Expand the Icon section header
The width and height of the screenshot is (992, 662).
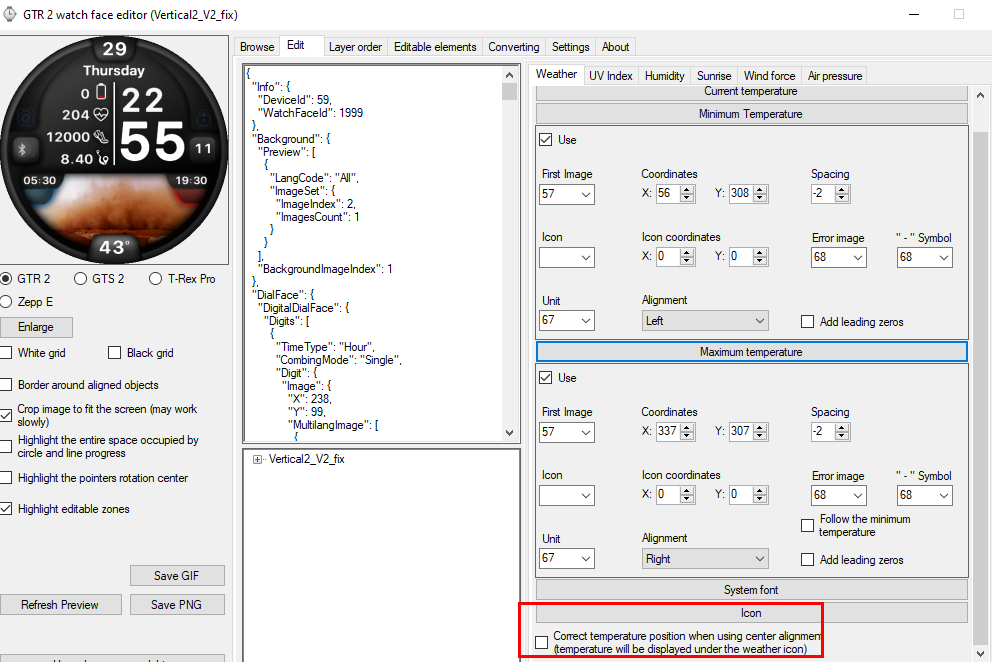pyautogui.click(x=751, y=613)
